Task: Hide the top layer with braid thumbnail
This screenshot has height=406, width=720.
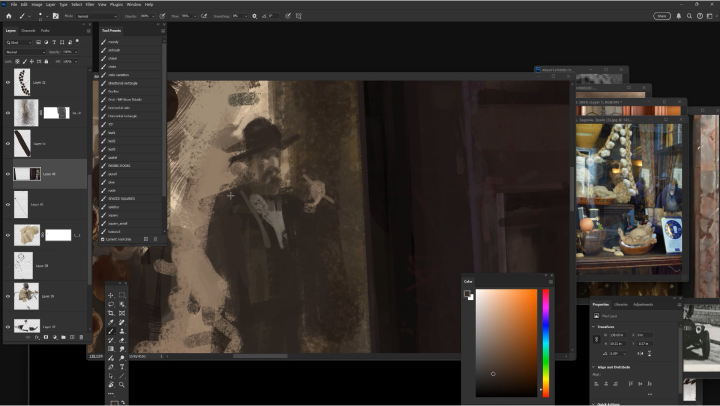Action: pyautogui.click(x=8, y=82)
